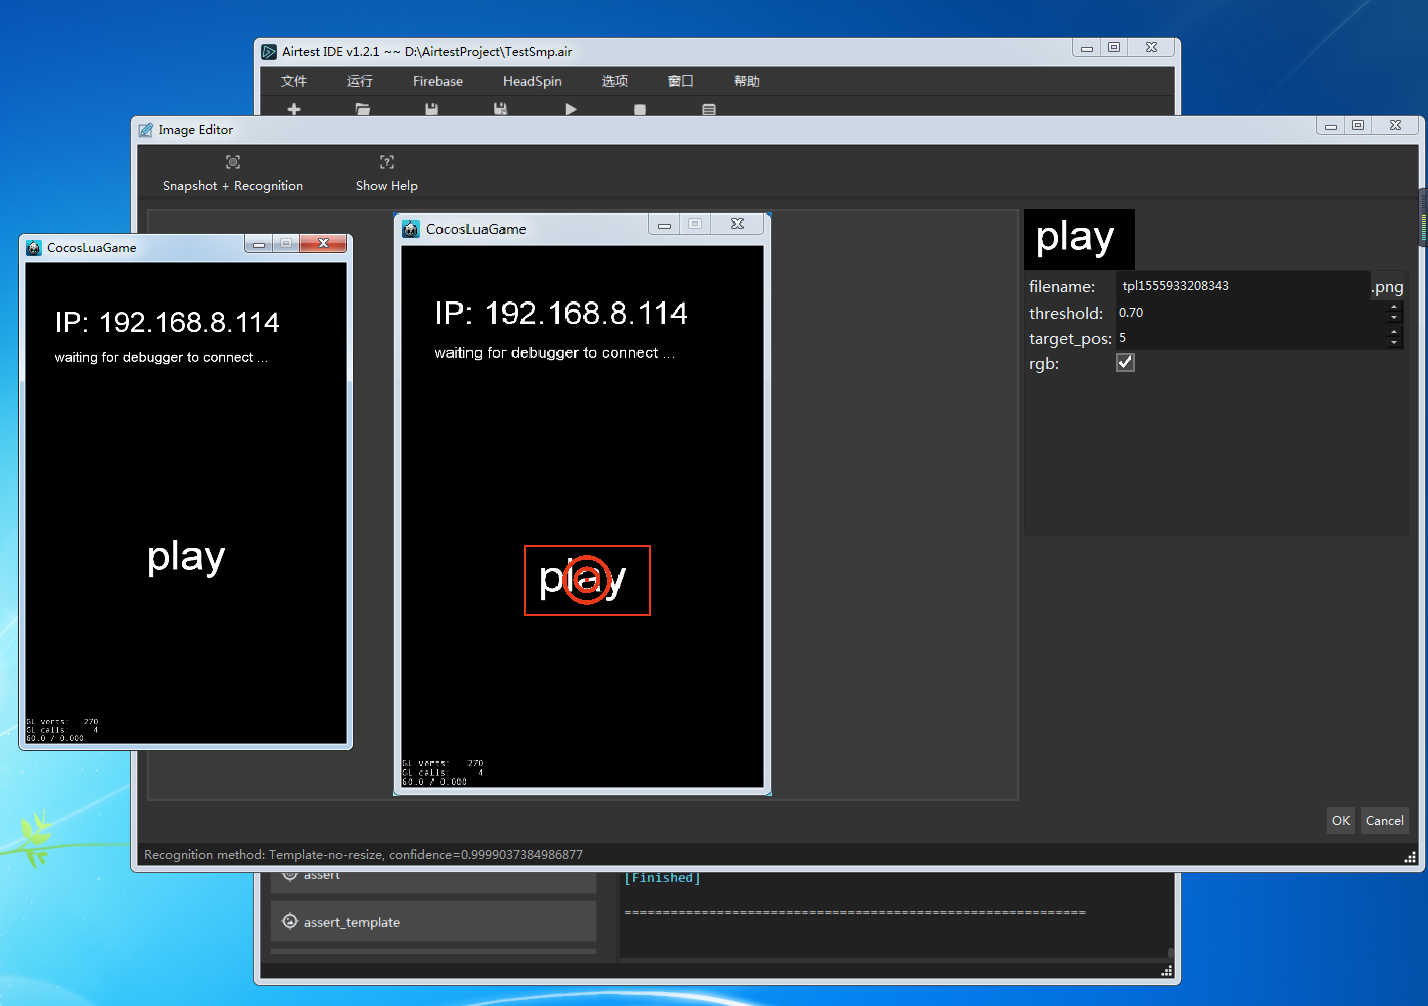Image resolution: width=1428 pixels, height=1006 pixels.
Task: Click the CocosLuaGame app icon on desktop window
Action: point(34,248)
